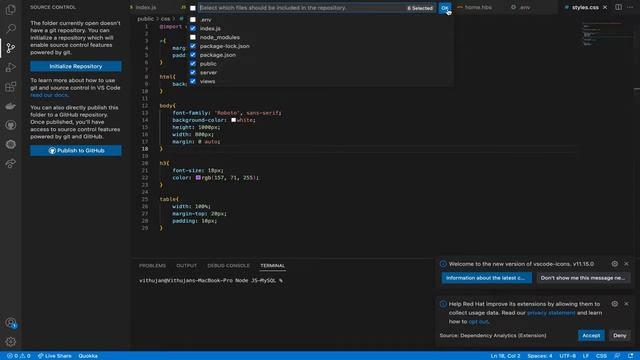The width and height of the screenshot is (640, 360).
Task: Change indentation via 'Spaces: 4'
Action: point(540,356)
